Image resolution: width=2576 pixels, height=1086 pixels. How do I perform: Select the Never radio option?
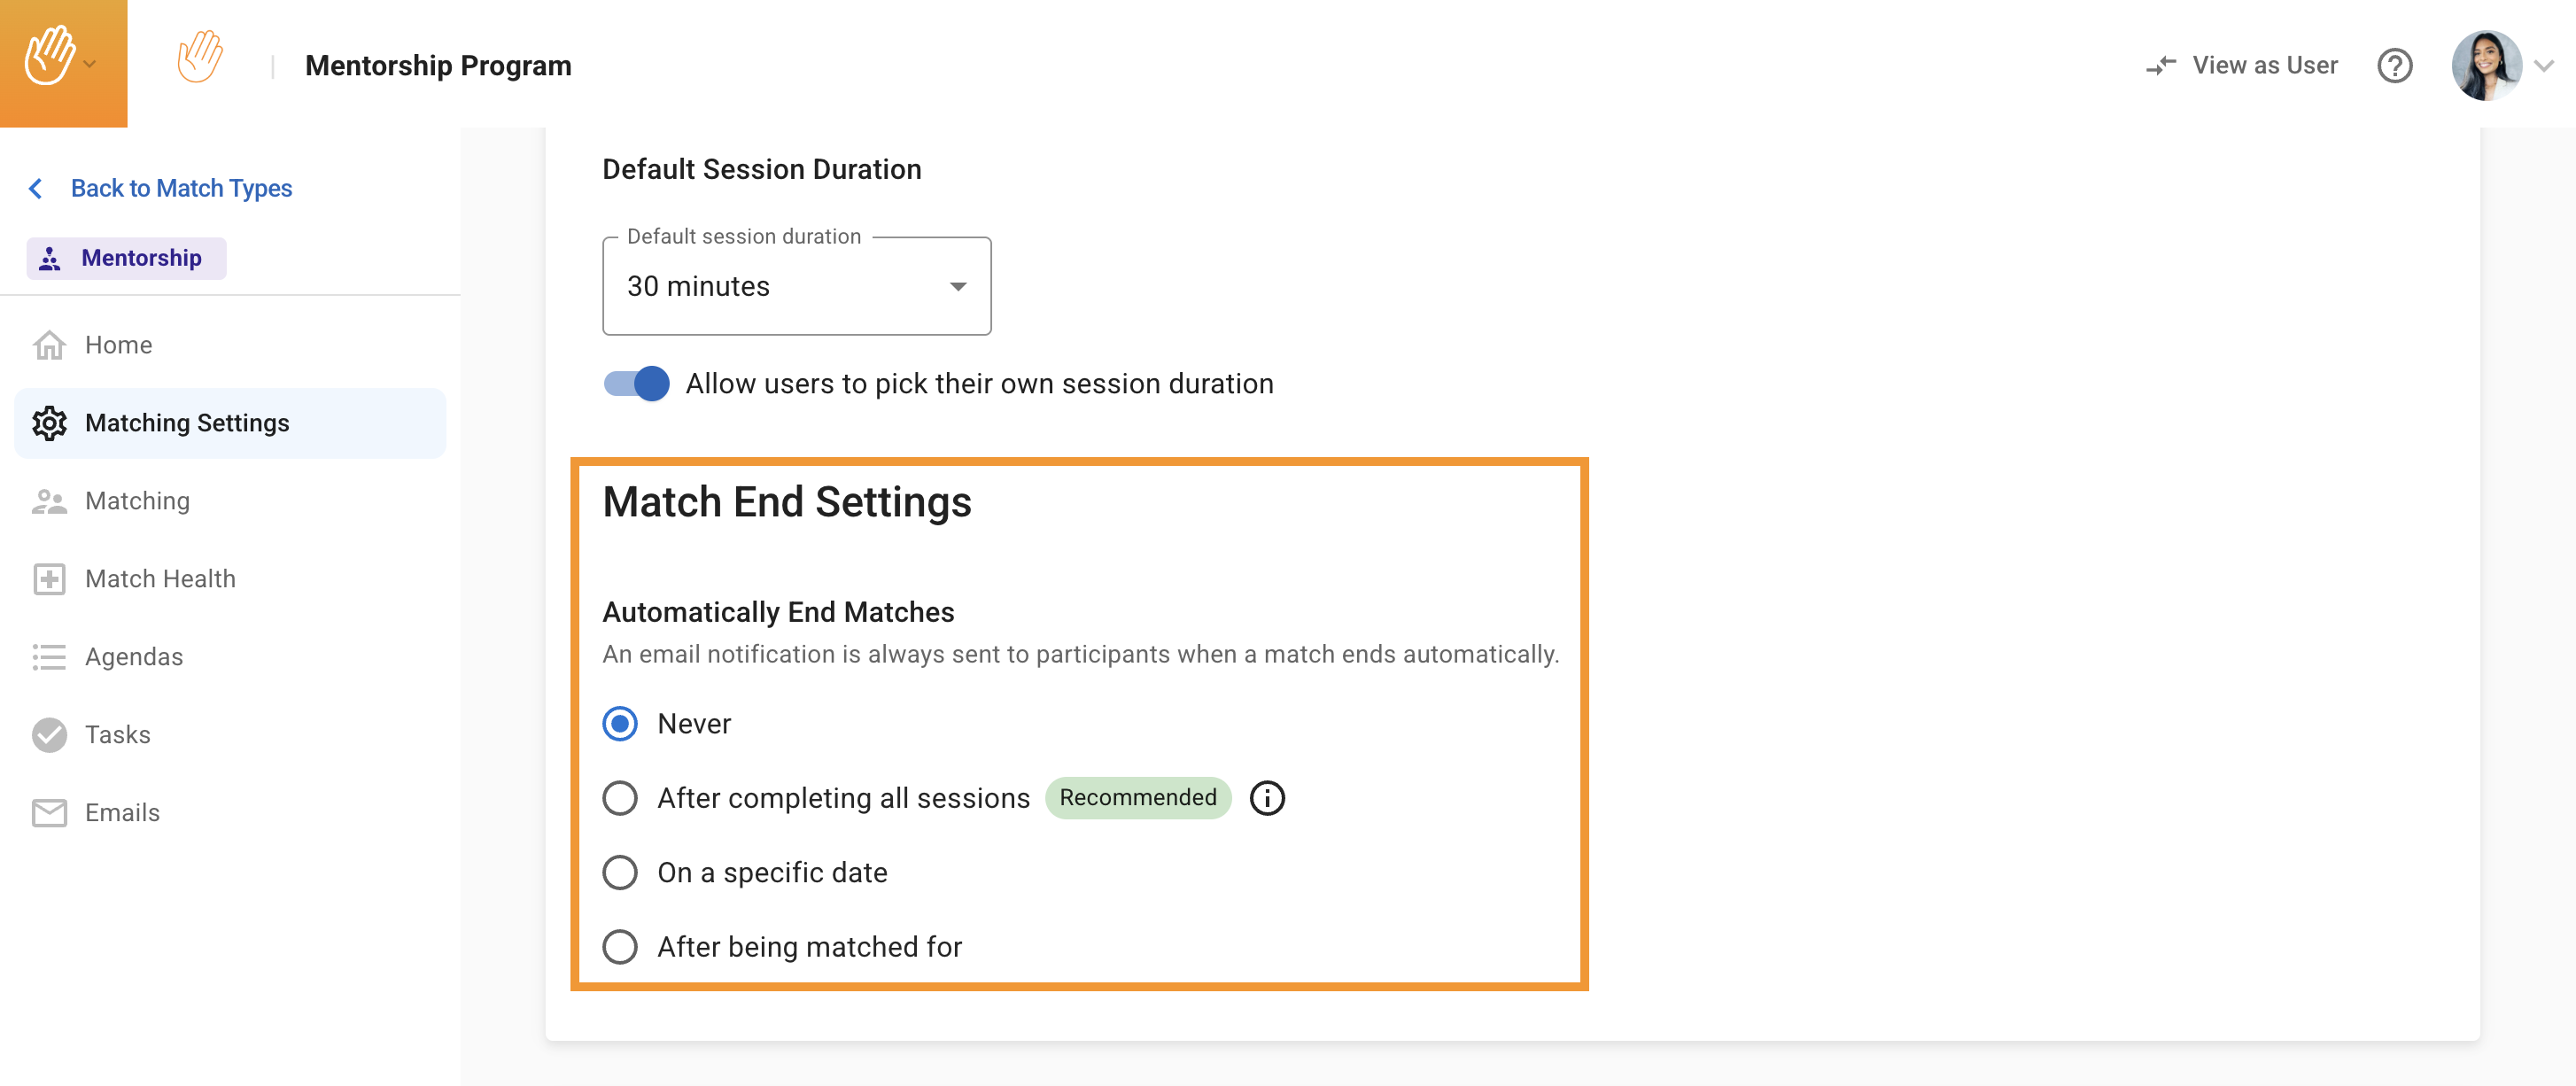(620, 724)
